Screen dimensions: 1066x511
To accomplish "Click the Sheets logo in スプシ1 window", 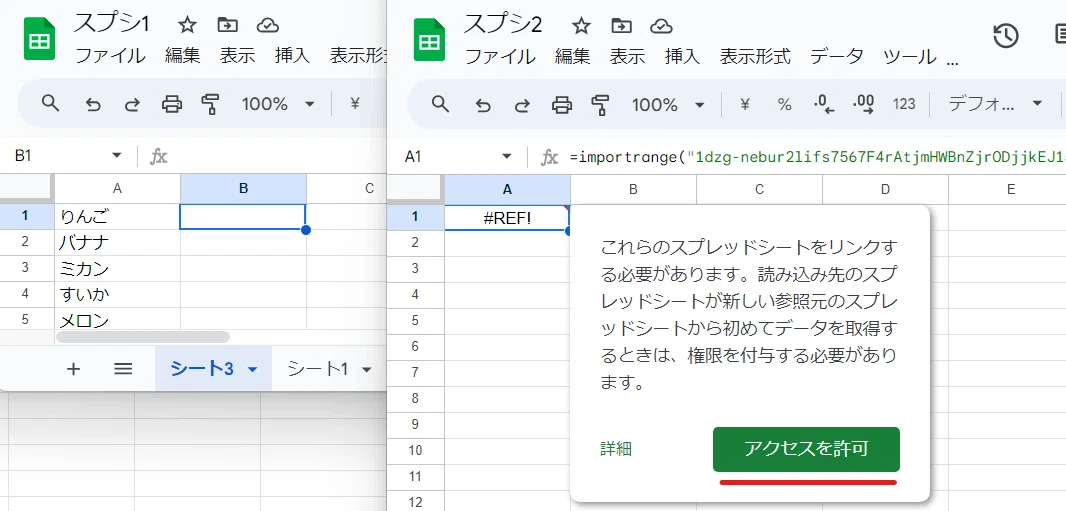I will tap(39, 39).
